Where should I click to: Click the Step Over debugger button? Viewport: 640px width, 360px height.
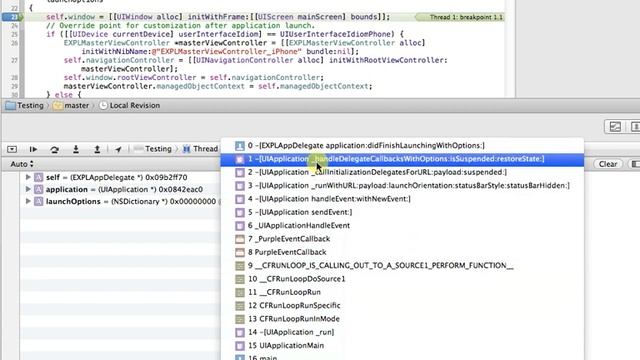[54, 149]
